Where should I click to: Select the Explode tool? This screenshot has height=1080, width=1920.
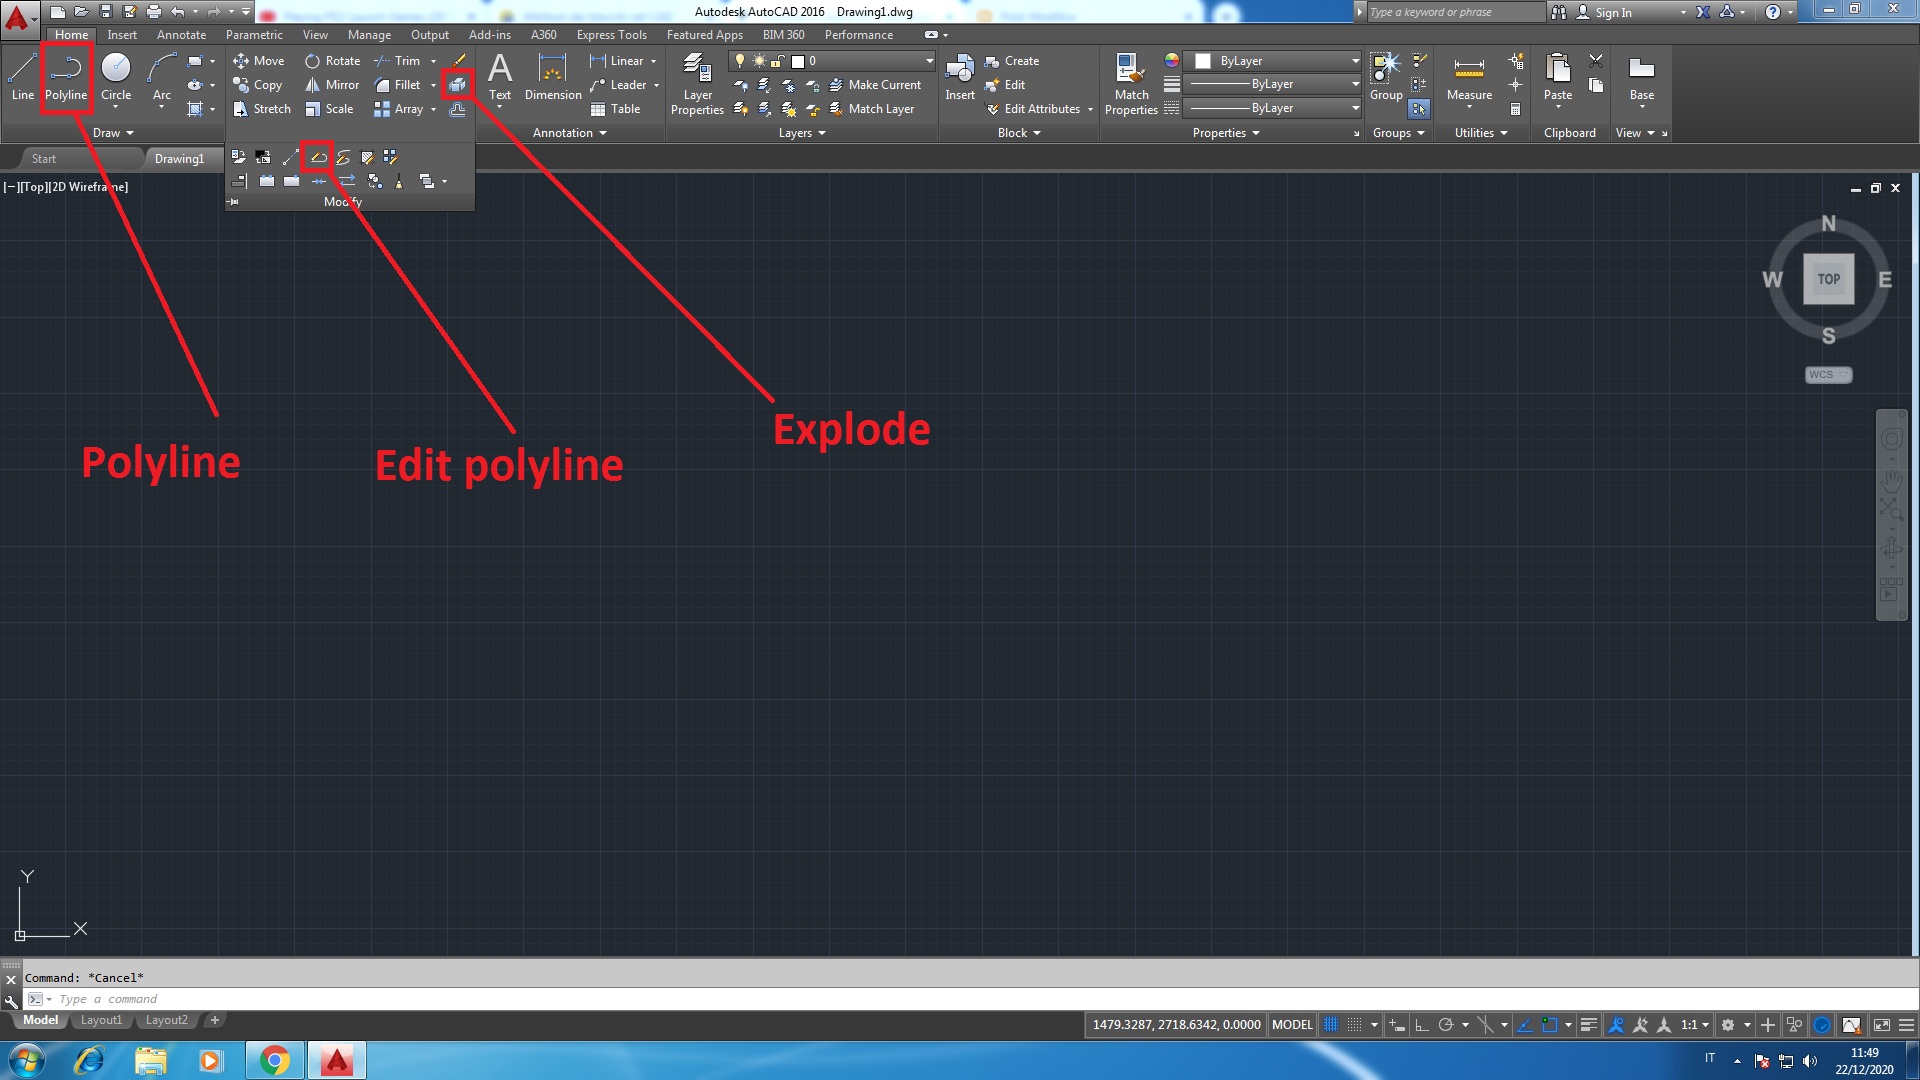click(x=457, y=84)
